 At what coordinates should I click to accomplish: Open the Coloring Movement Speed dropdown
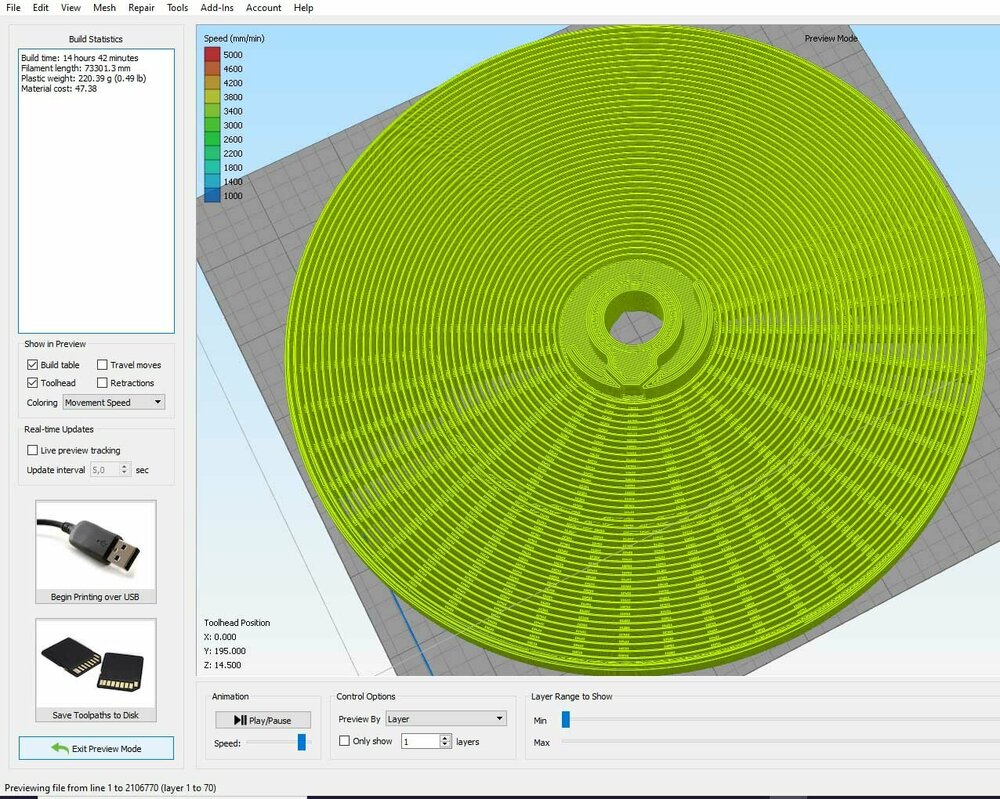(x=113, y=402)
